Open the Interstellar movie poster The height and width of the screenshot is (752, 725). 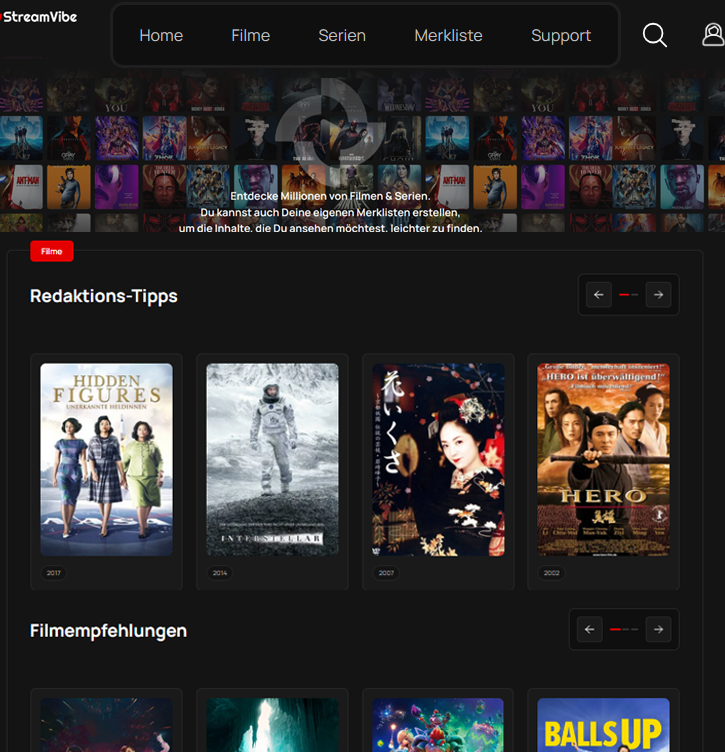click(x=272, y=459)
